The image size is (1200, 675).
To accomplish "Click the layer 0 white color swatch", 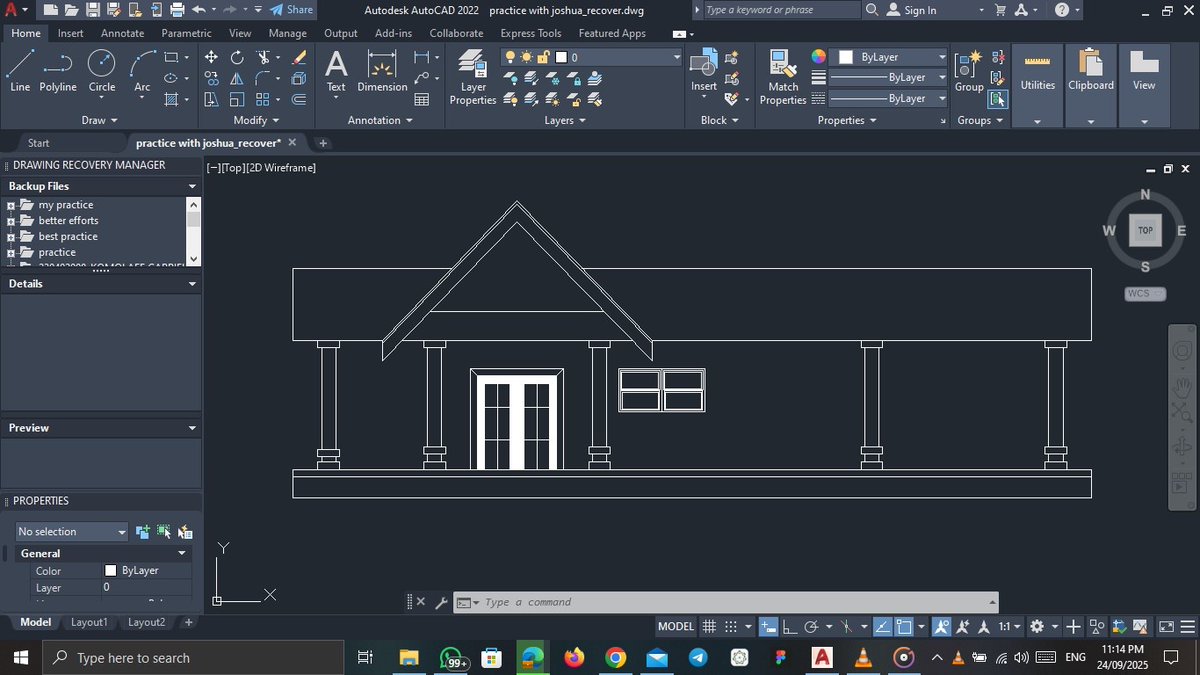I will coord(561,58).
